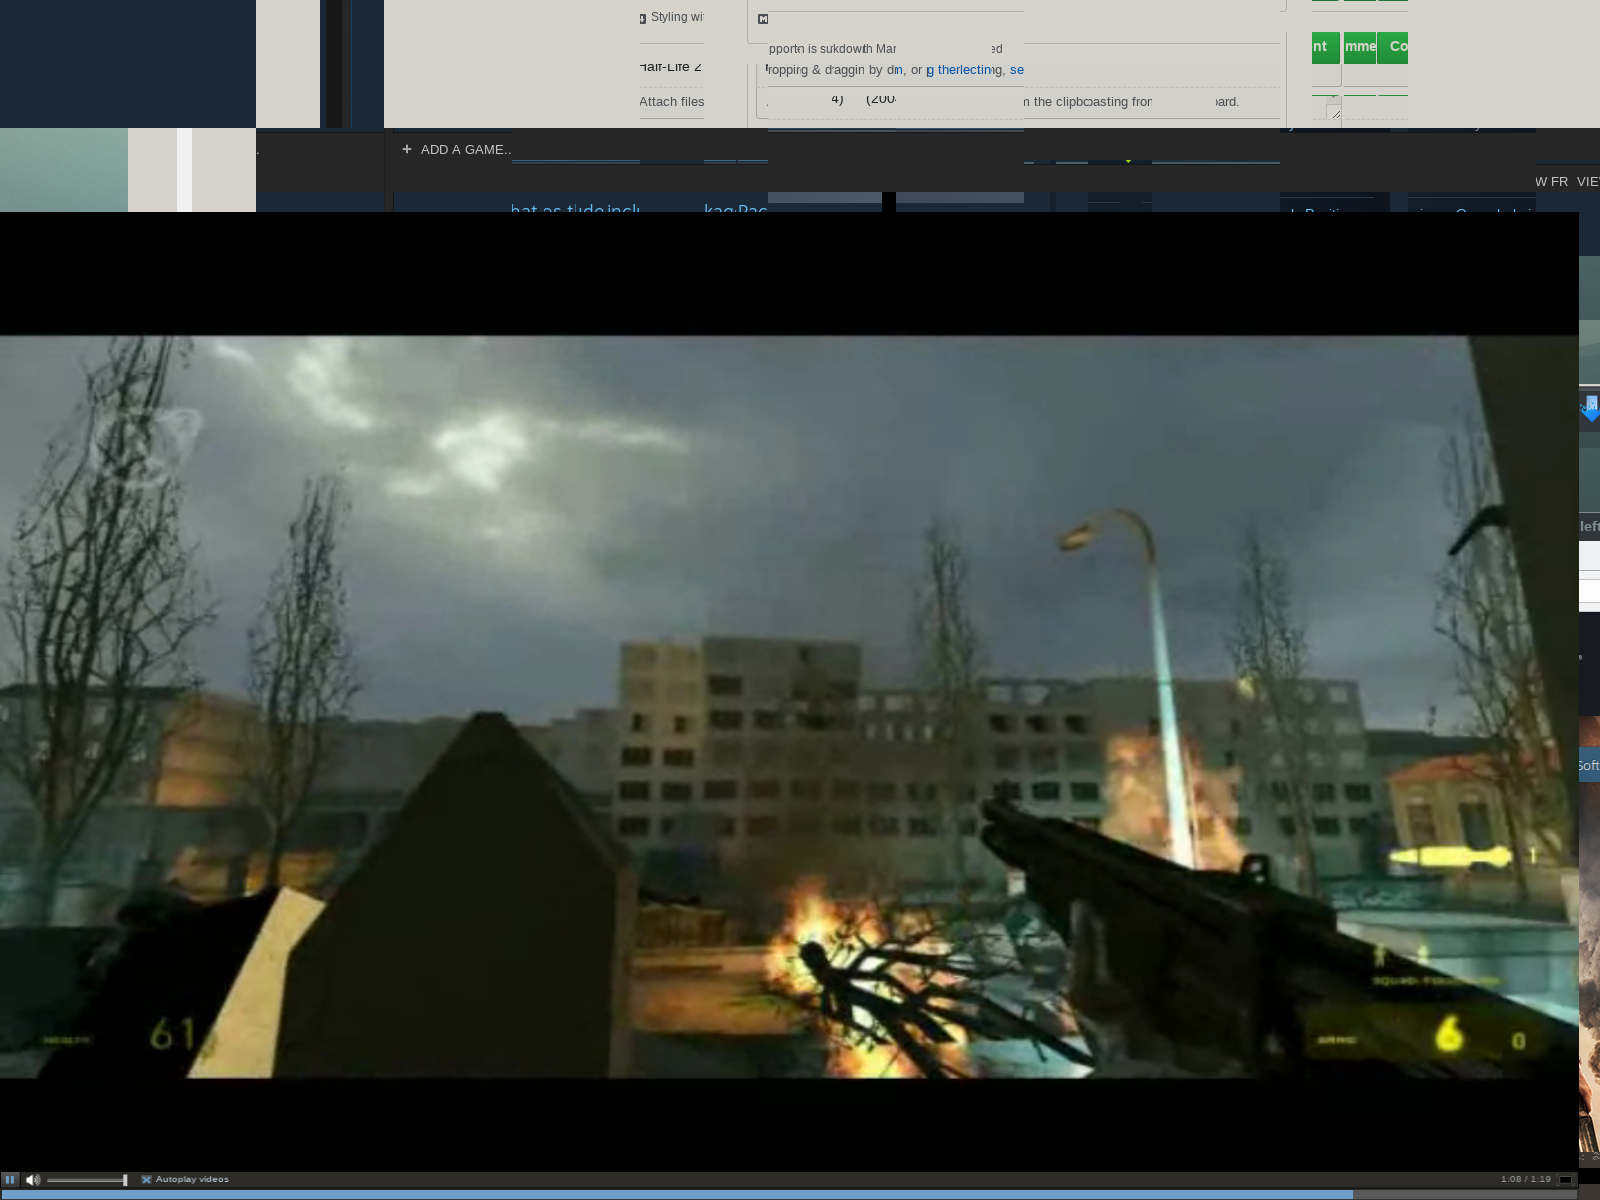Click the Attach files text in background page

click(x=672, y=102)
